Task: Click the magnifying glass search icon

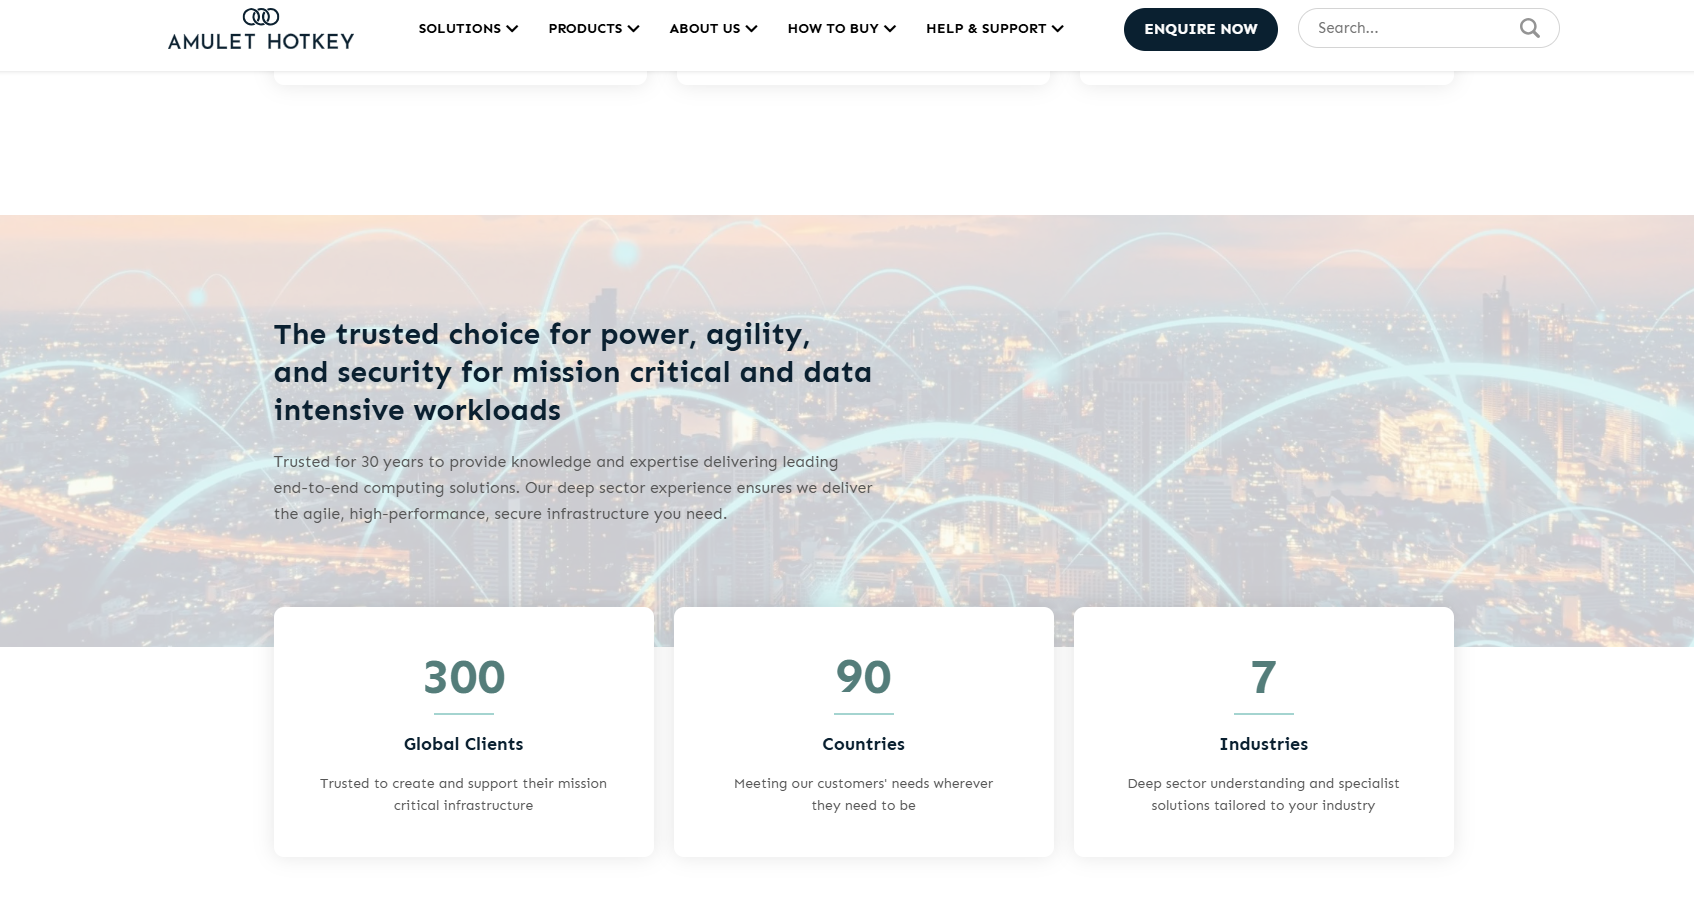Action: [x=1529, y=28]
